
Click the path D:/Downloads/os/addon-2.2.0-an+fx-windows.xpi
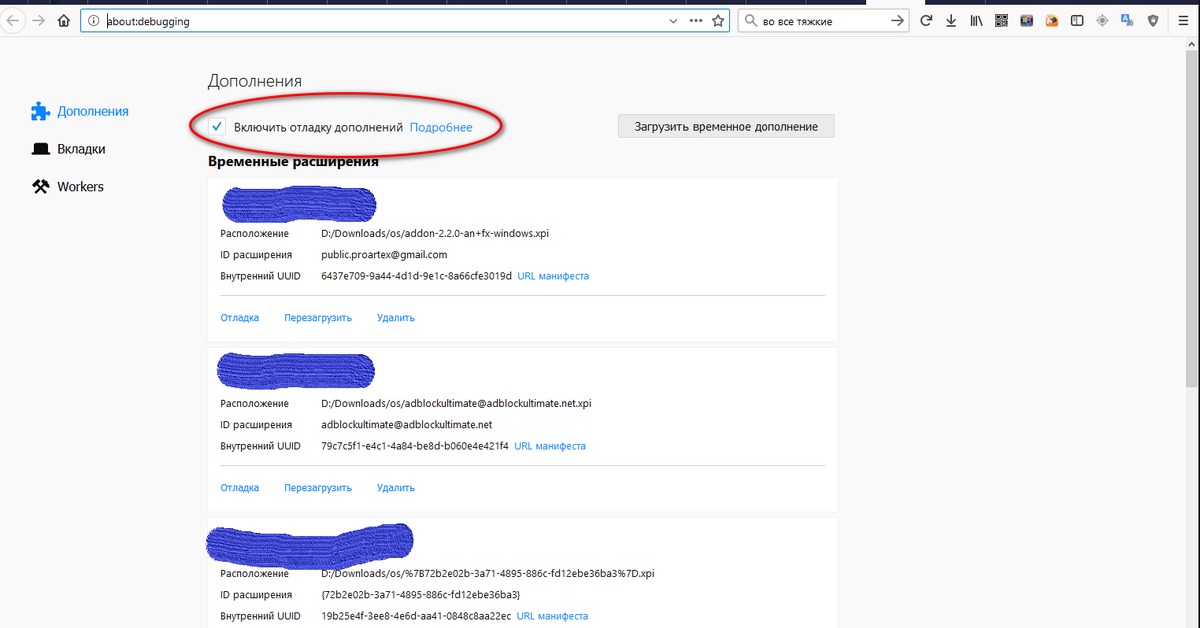click(x=435, y=233)
